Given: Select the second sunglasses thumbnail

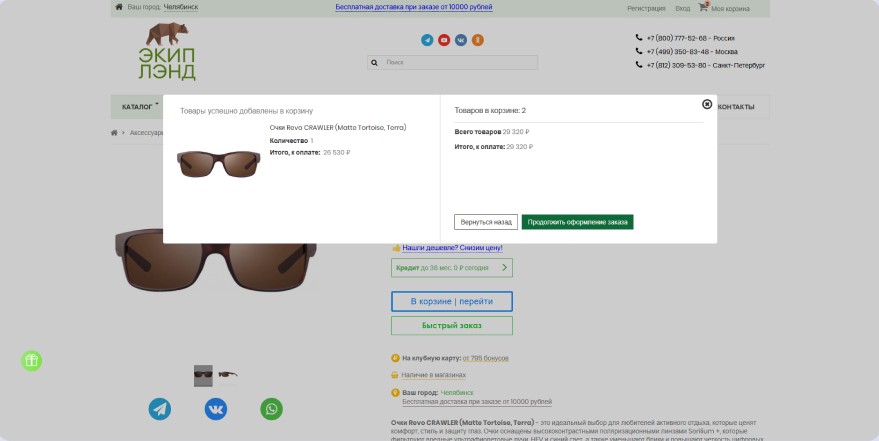Looking at the screenshot, I should [x=228, y=376].
